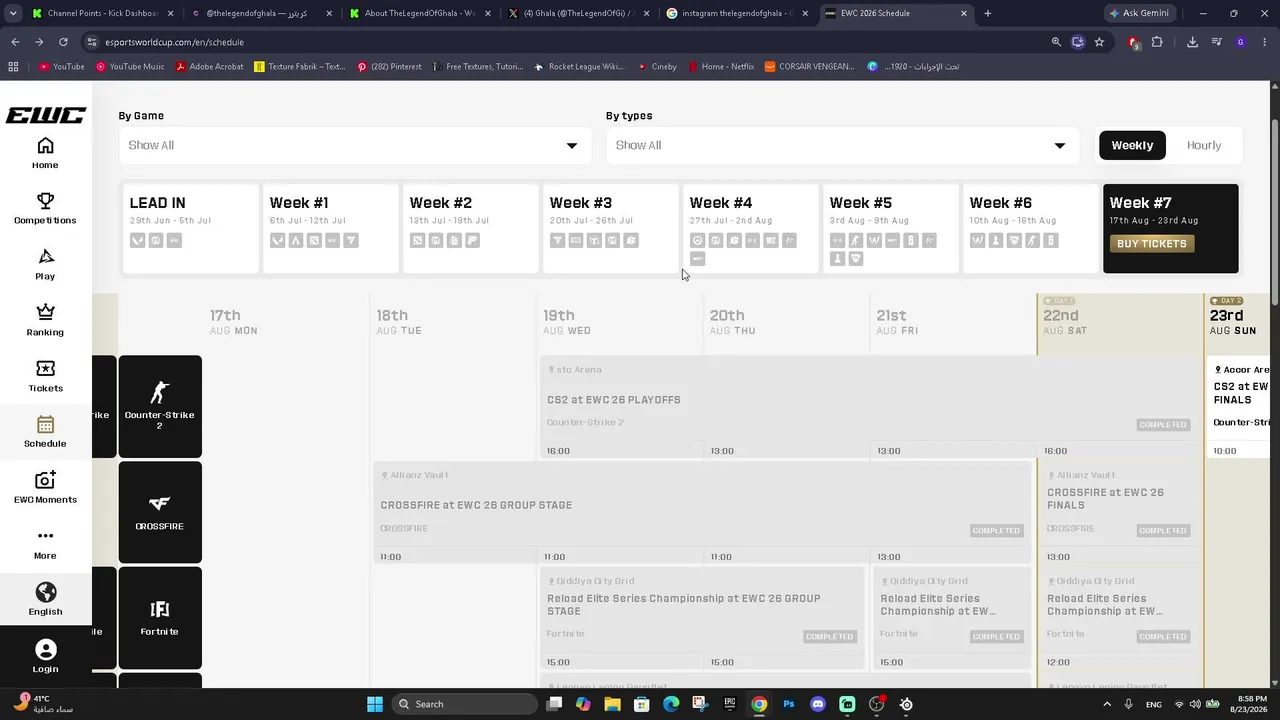The height and width of the screenshot is (720, 1280).
Task: Open Discord from the taskbar
Action: (x=818, y=704)
